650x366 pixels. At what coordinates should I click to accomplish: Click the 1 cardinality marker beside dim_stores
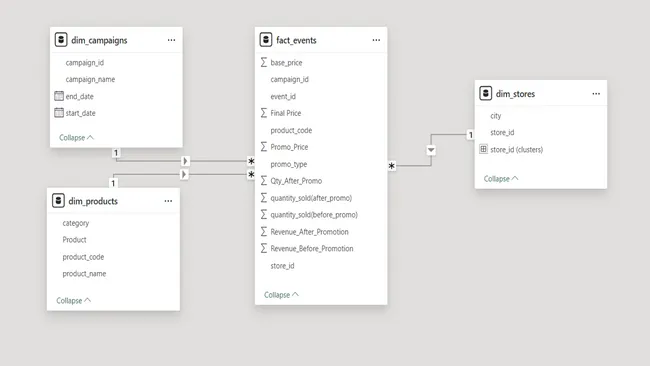(471, 135)
